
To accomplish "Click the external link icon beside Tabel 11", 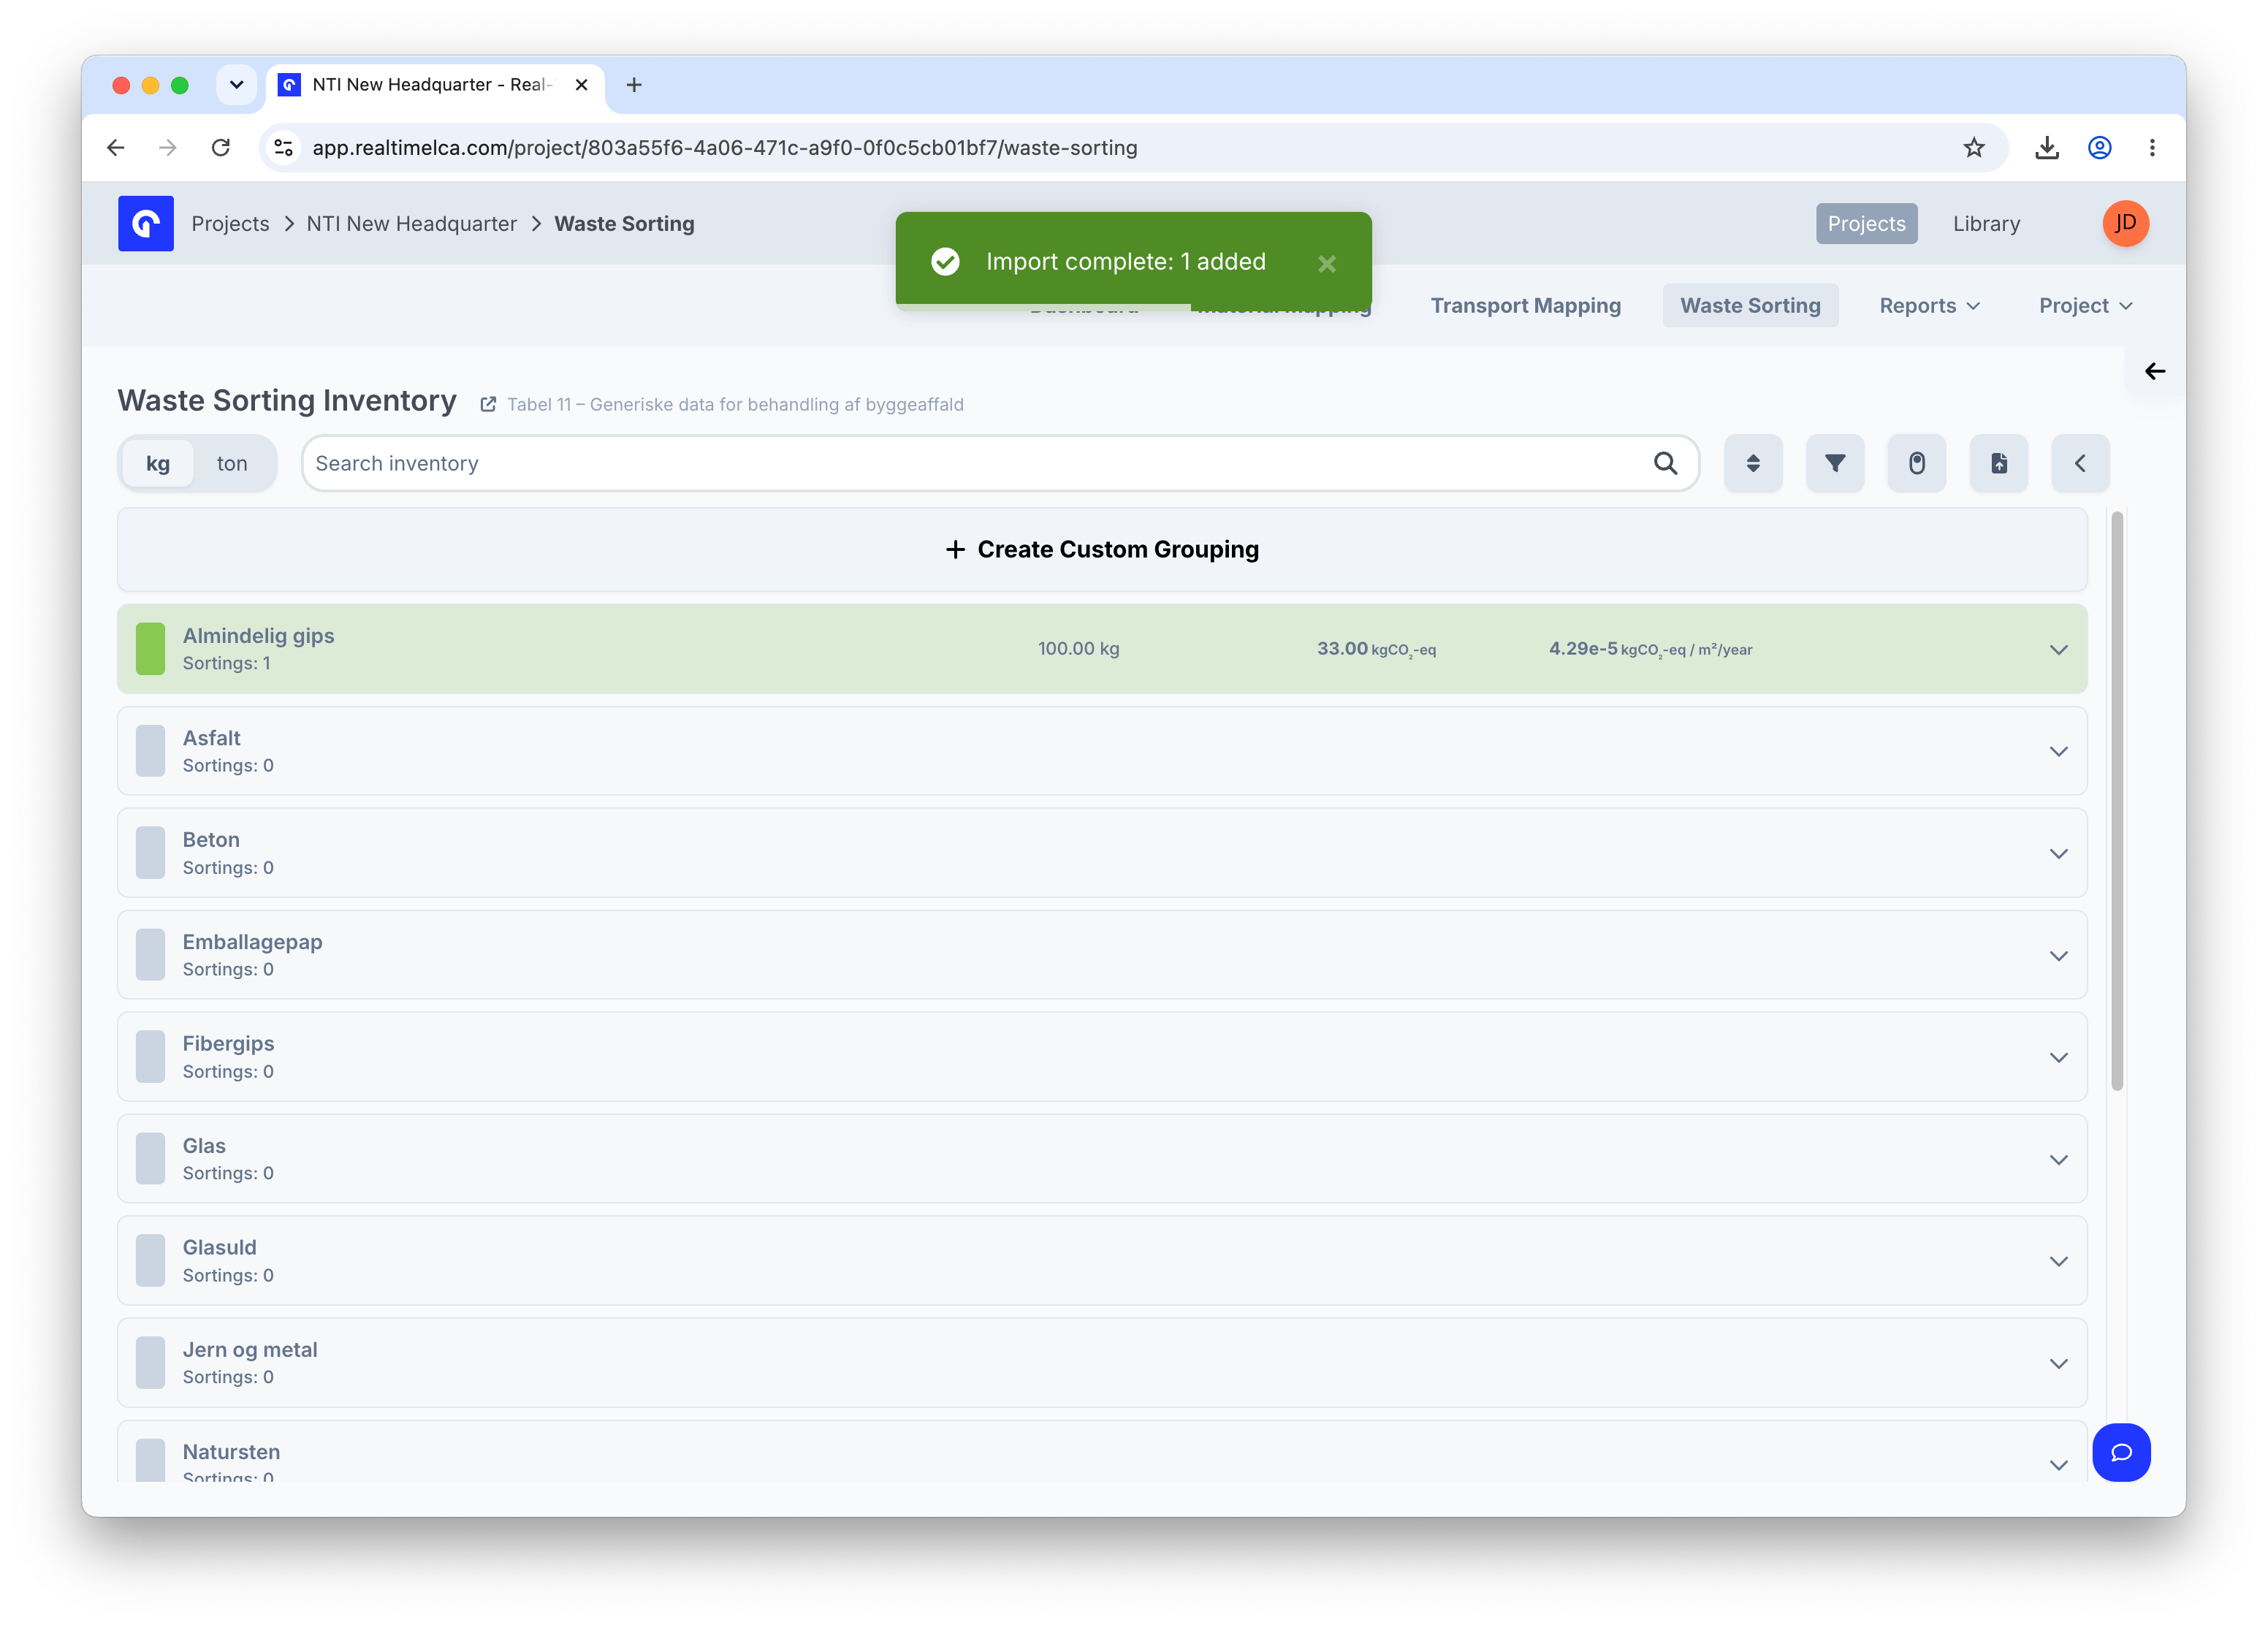I will coord(488,405).
